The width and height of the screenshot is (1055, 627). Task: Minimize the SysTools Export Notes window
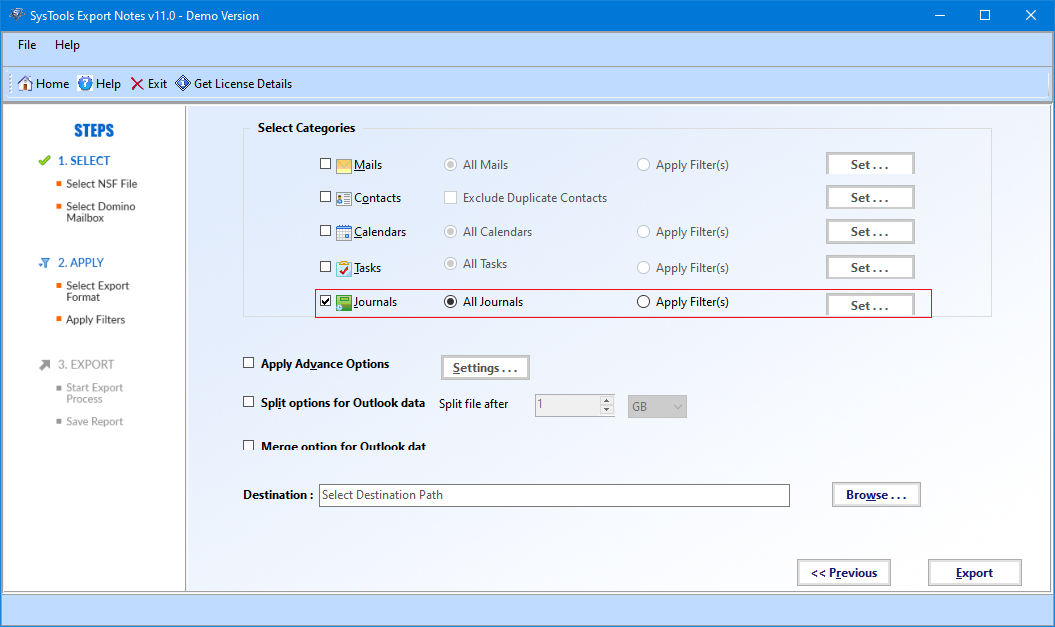(939, 15)
